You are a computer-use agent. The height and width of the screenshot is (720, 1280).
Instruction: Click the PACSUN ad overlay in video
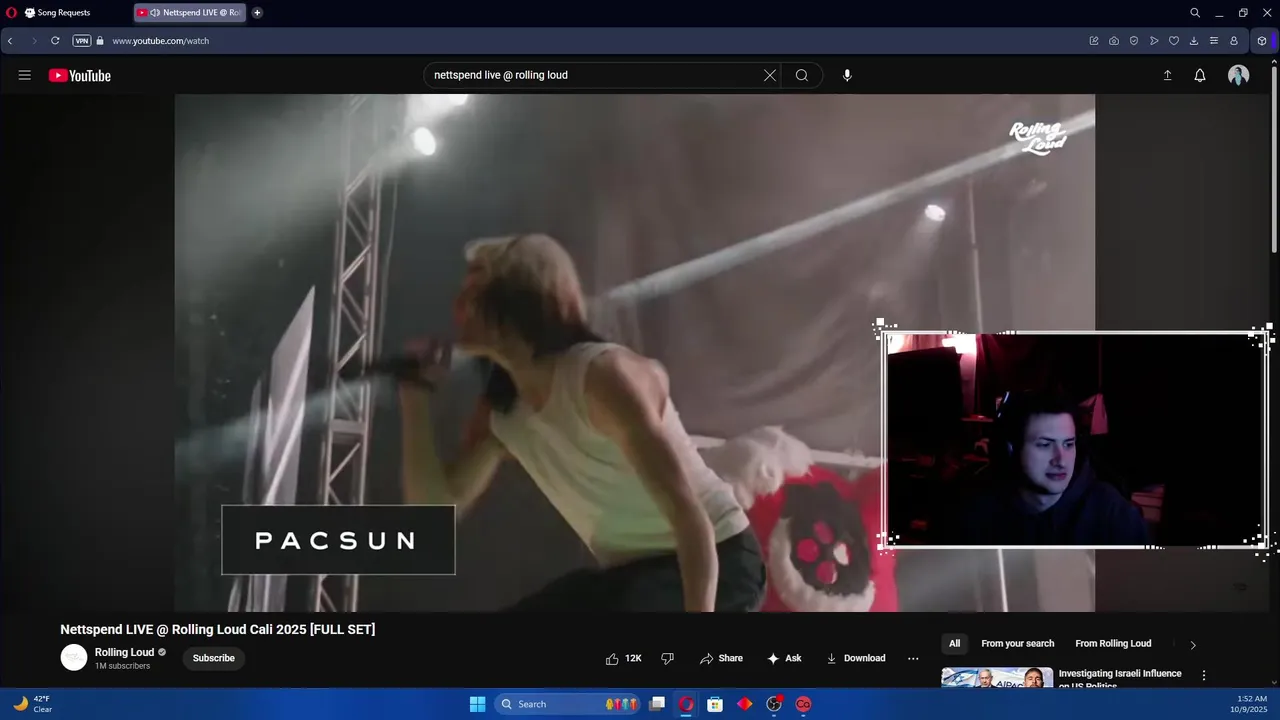[x=338, y=540]
